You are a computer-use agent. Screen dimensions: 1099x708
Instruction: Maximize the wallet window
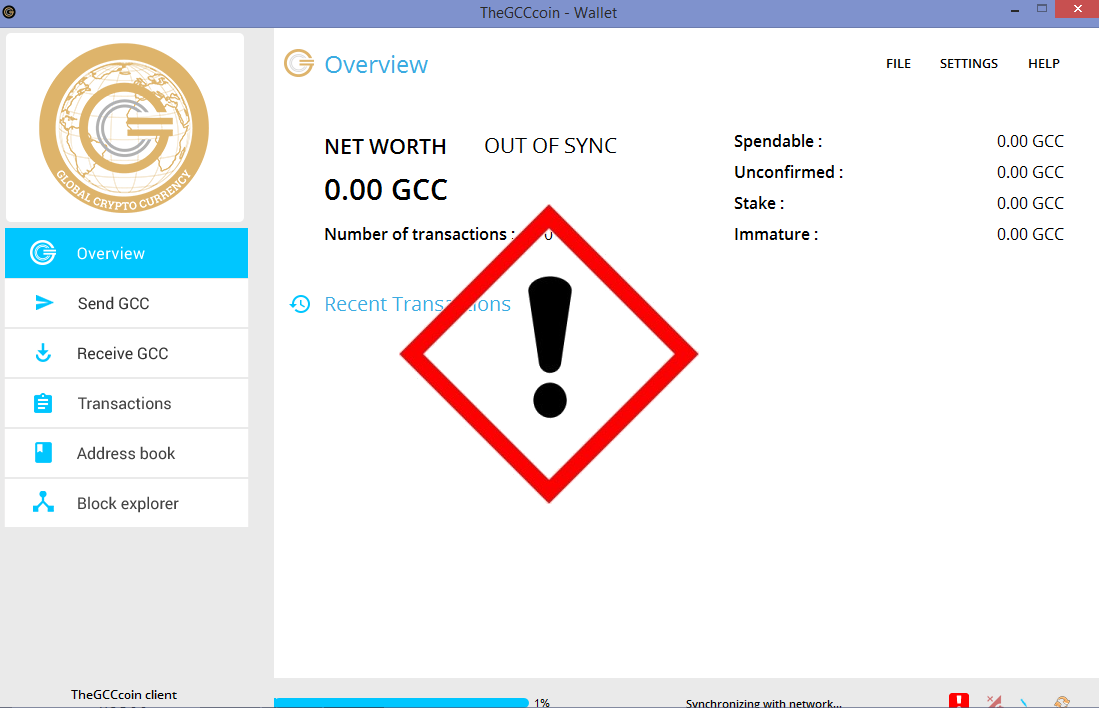point(1042,9)
